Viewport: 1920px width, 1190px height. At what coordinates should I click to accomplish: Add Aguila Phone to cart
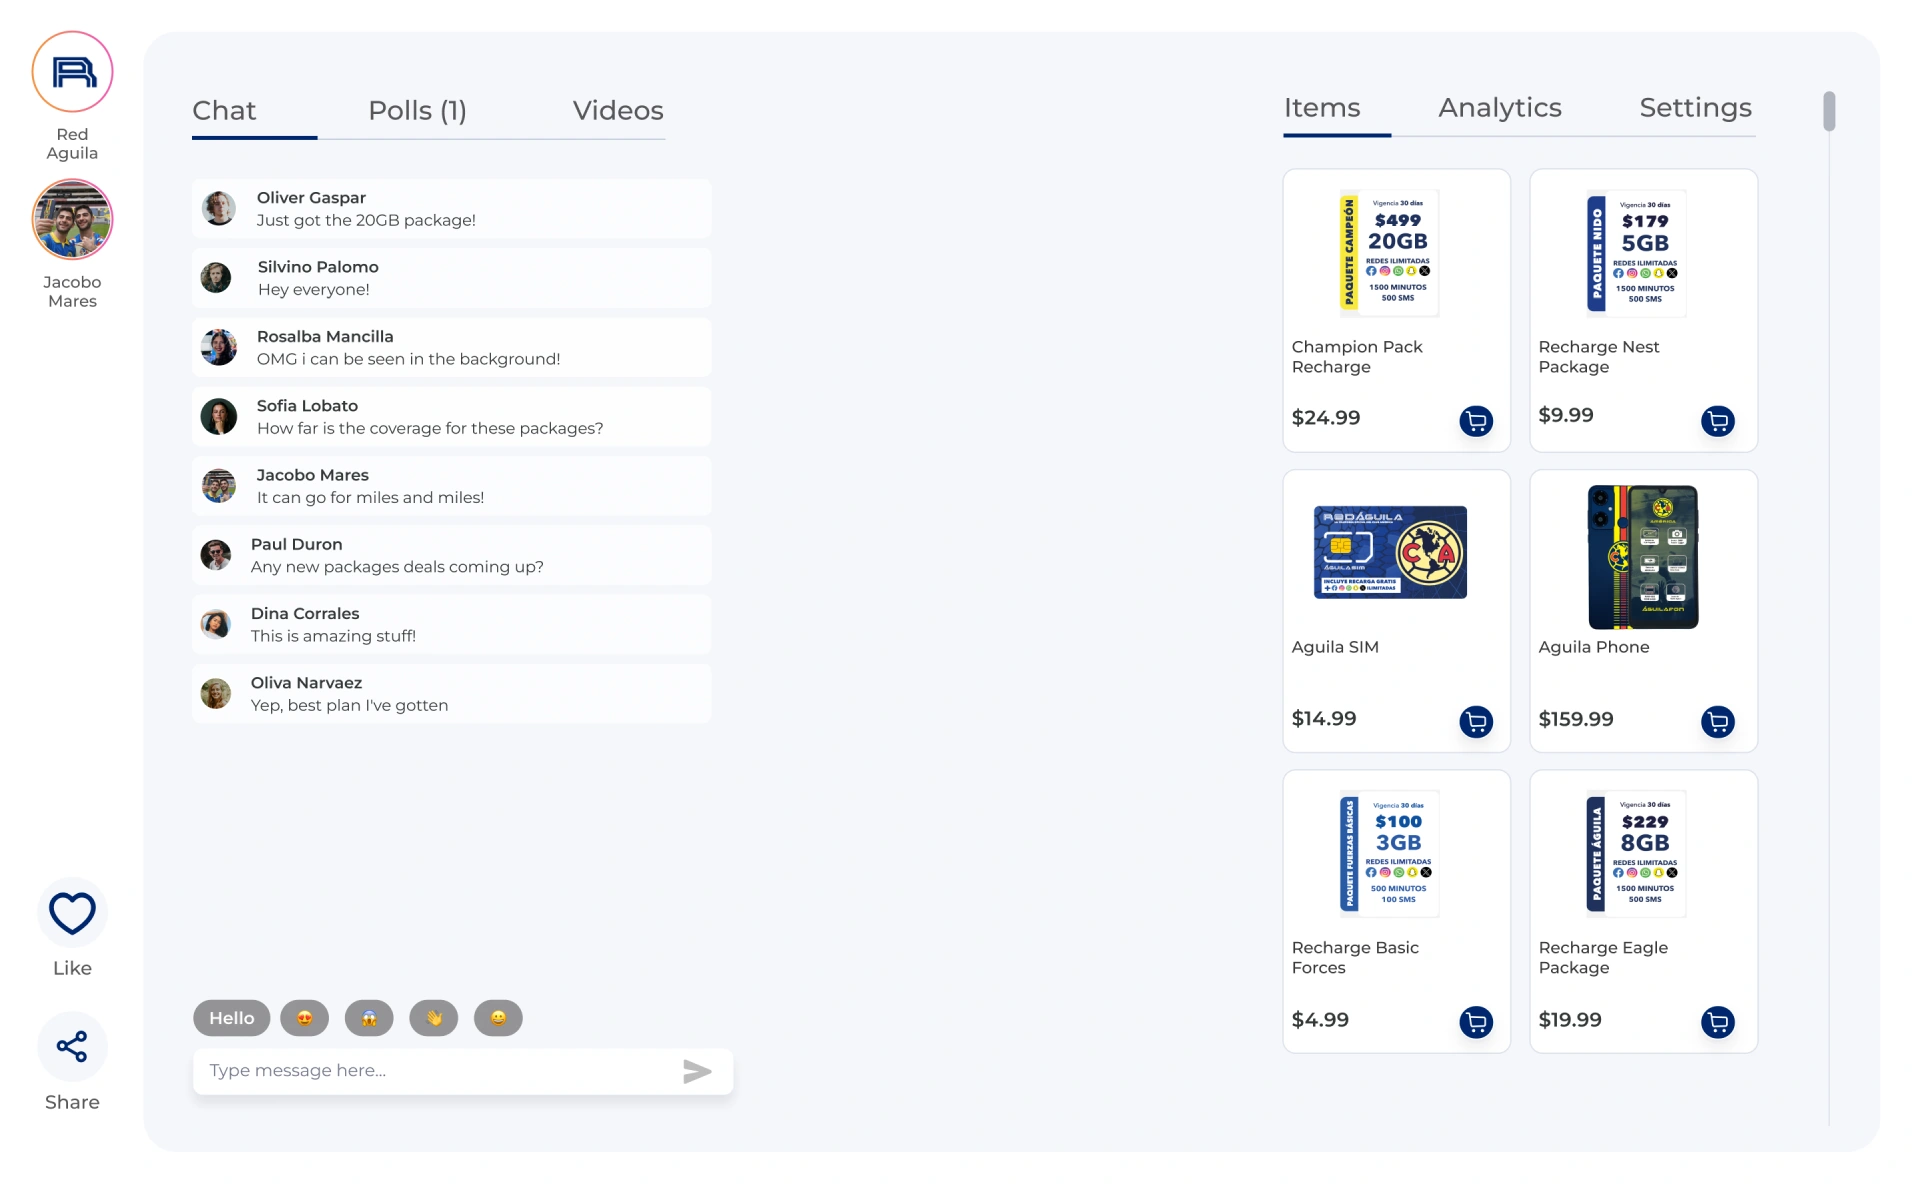(1717, 721)
